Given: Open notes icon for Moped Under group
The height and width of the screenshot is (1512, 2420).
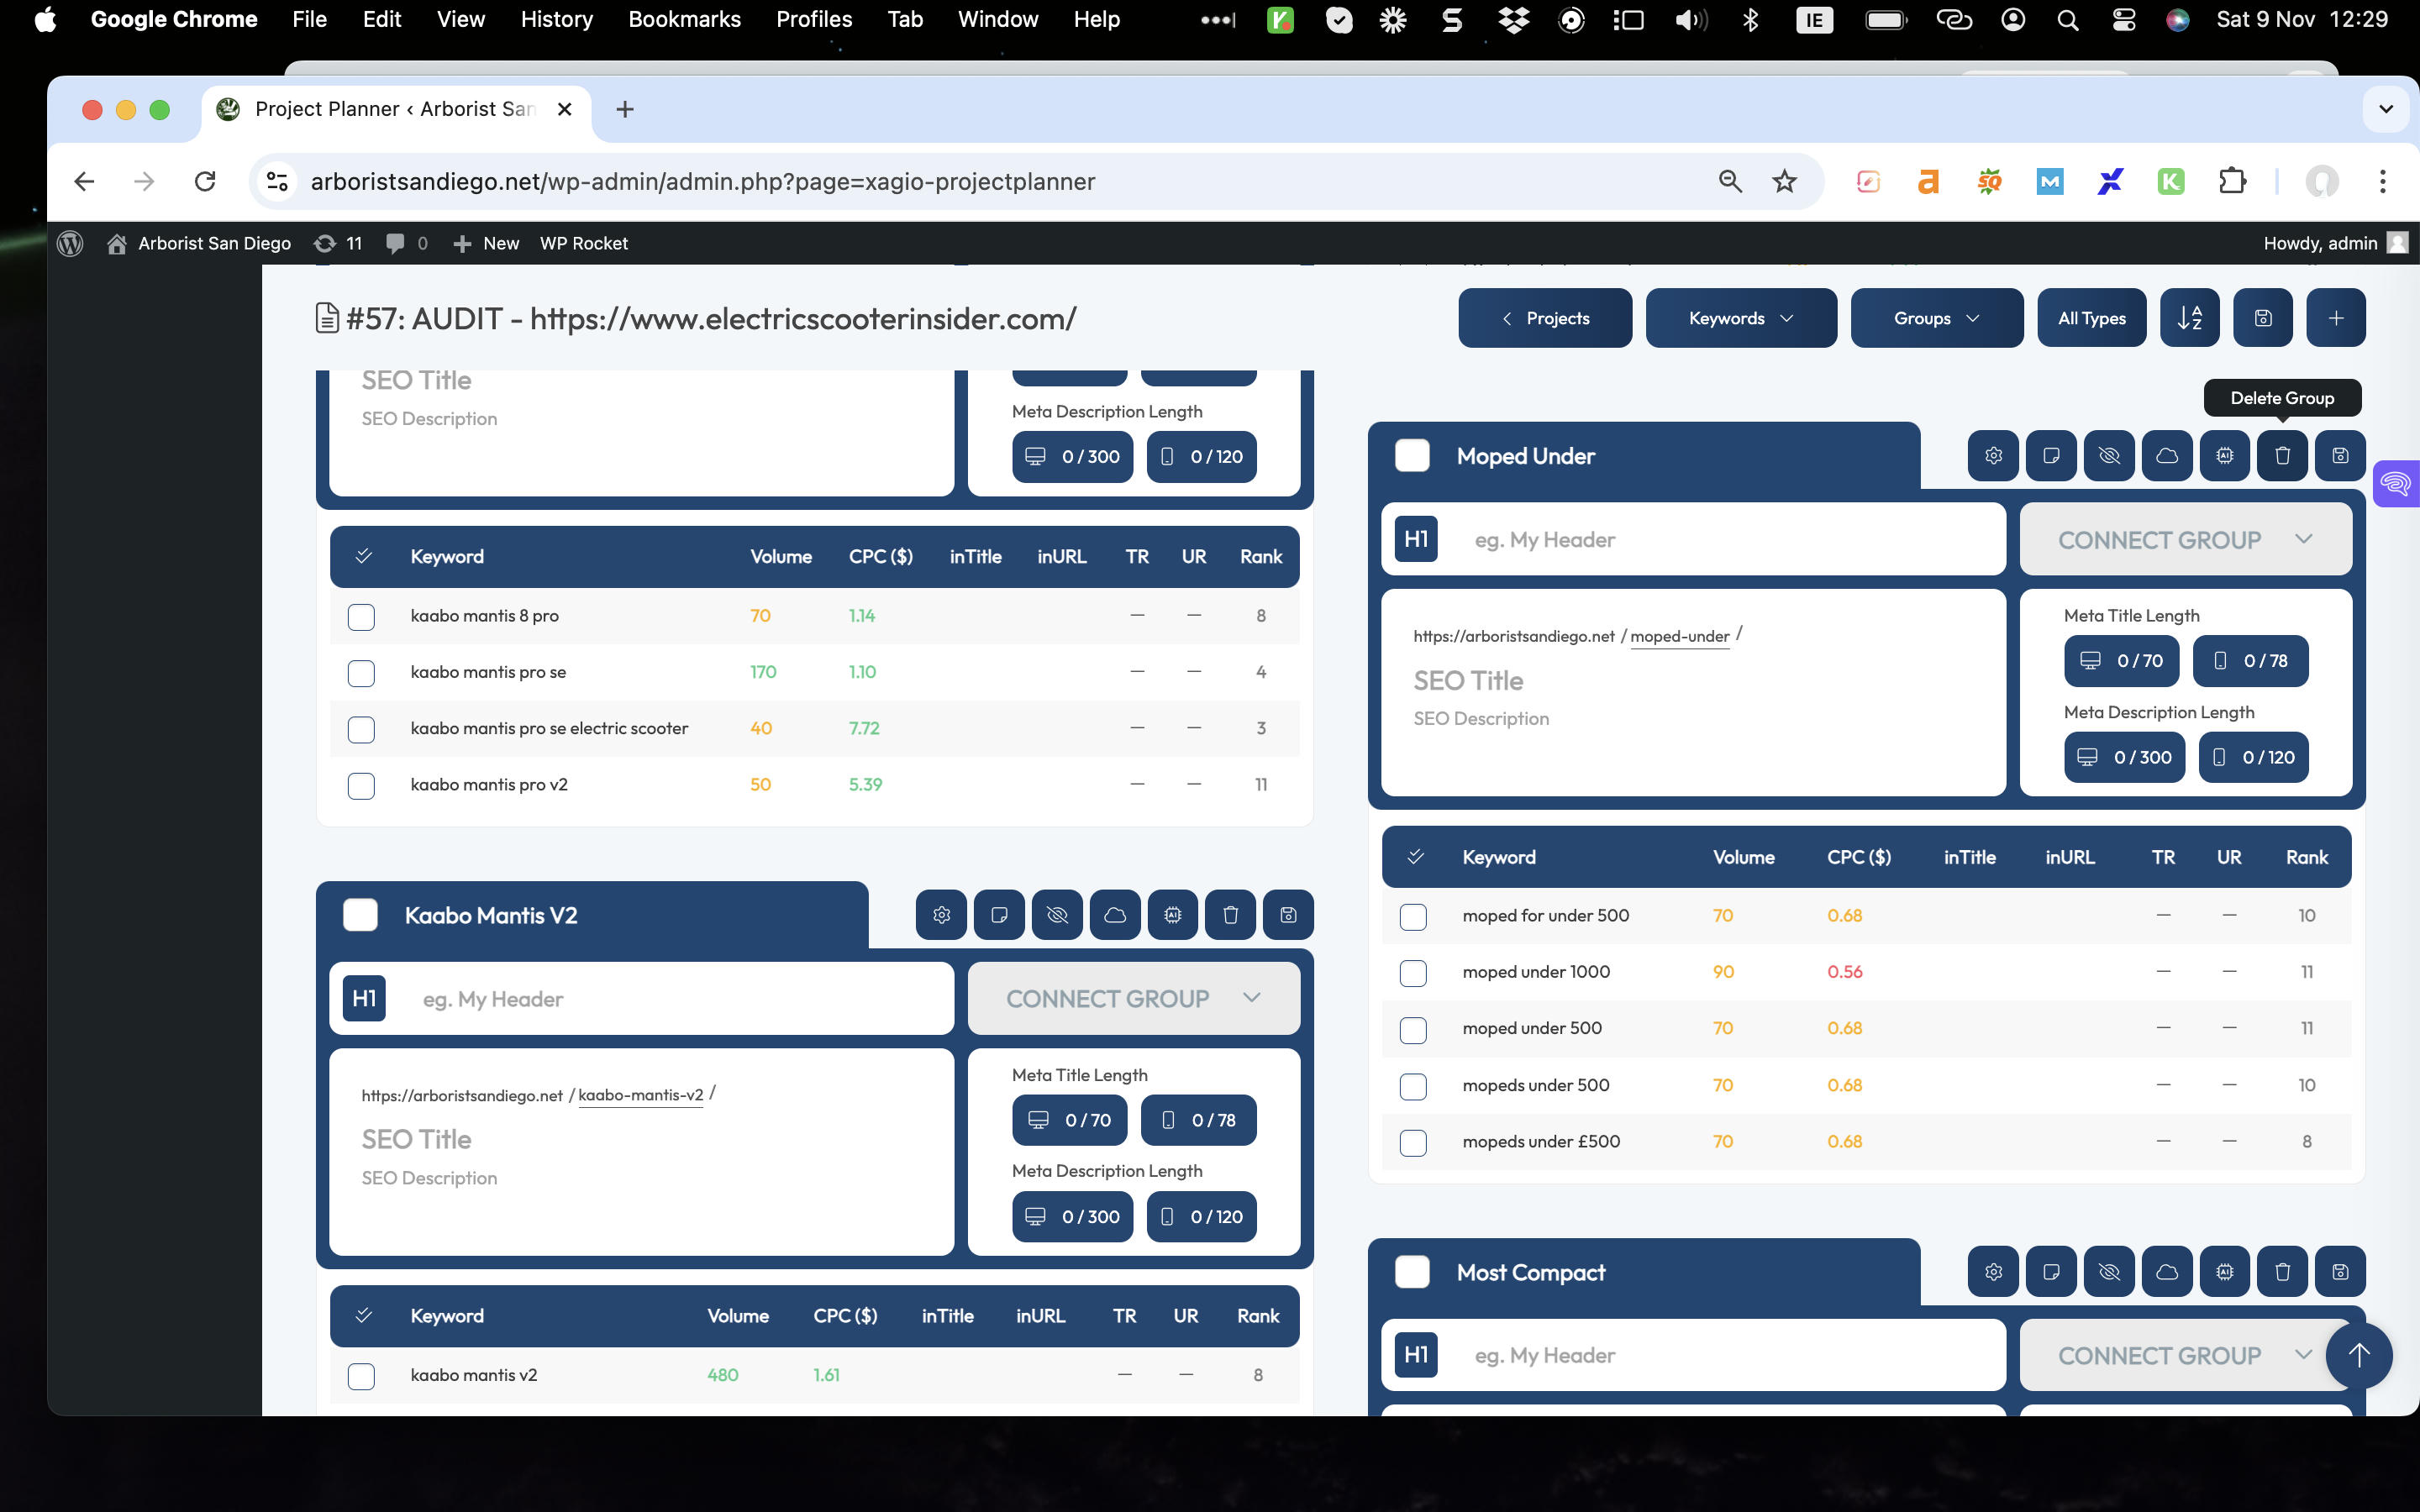Looking at the screenshot, I should coord(2051,456).
